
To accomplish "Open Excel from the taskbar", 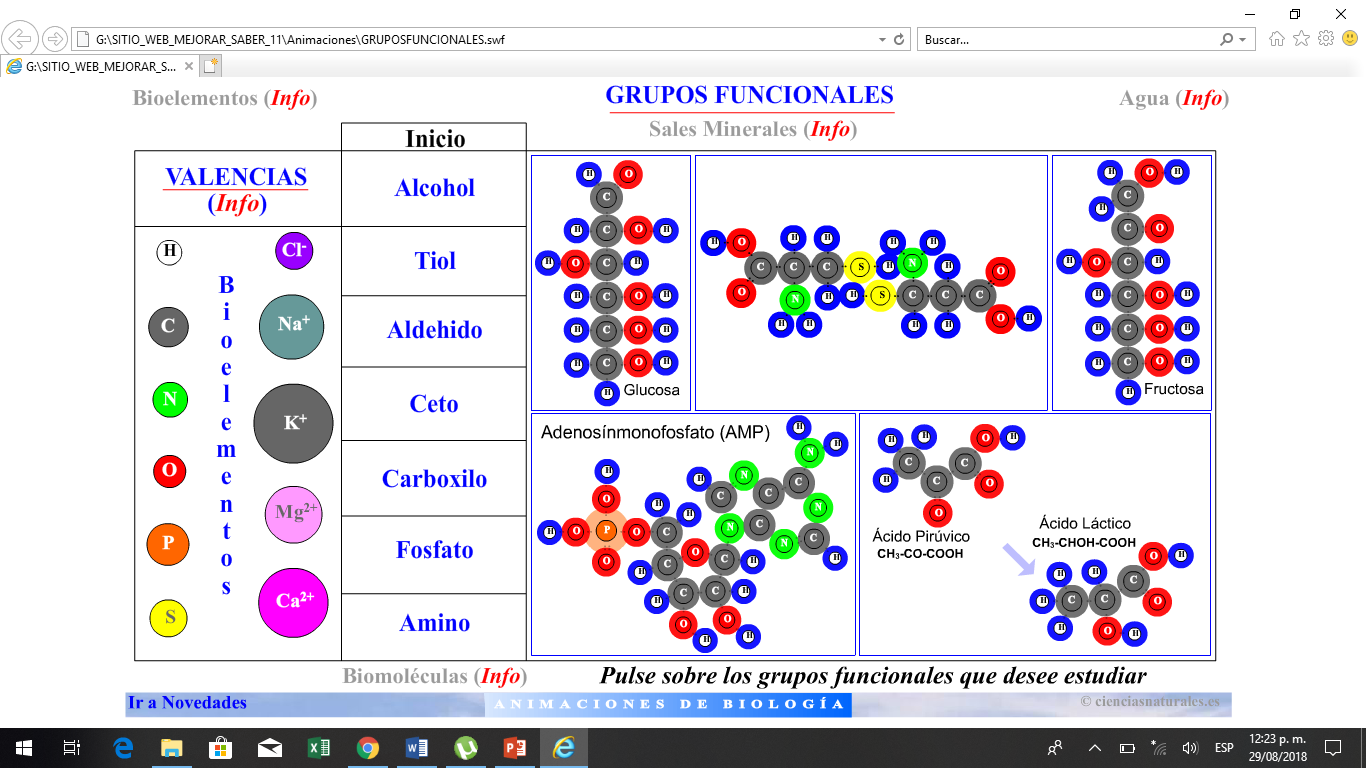I will tap(319, 748).
